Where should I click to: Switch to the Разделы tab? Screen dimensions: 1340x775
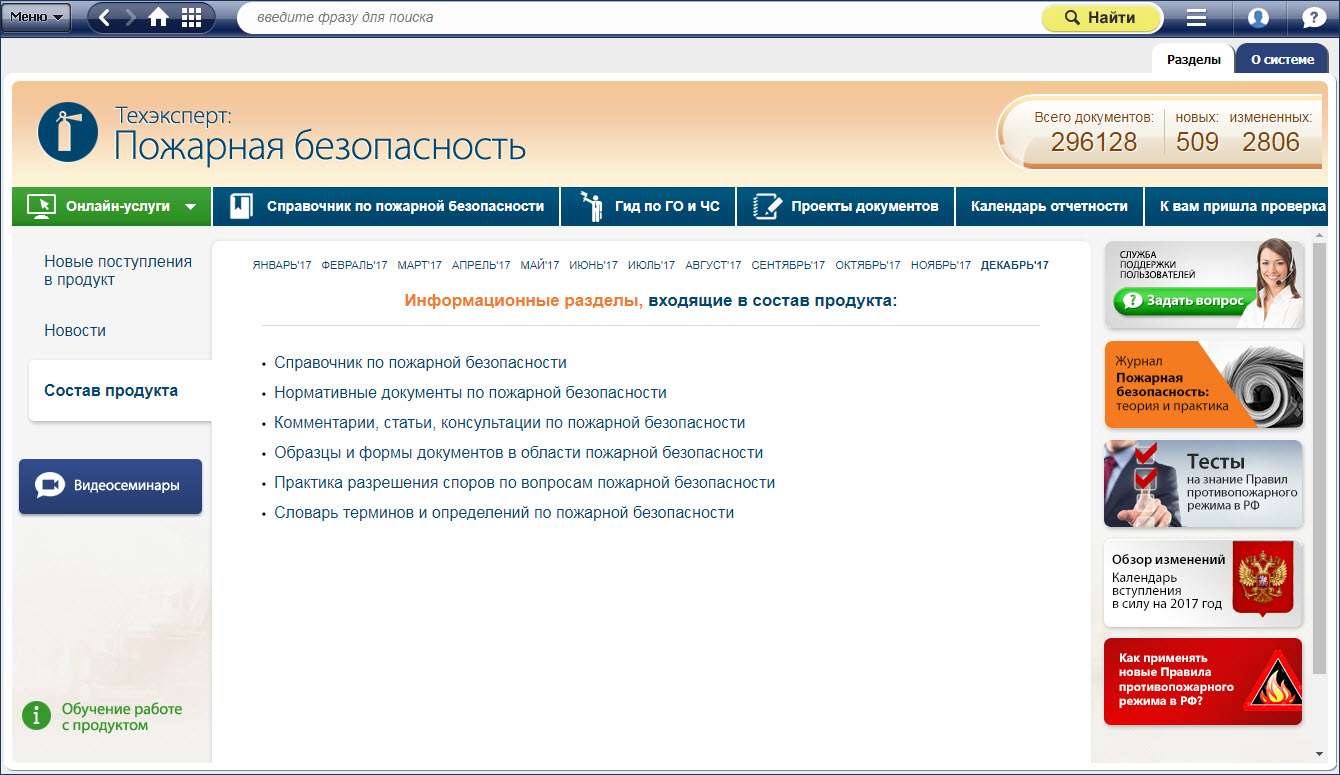click(x=1193, y=59)
